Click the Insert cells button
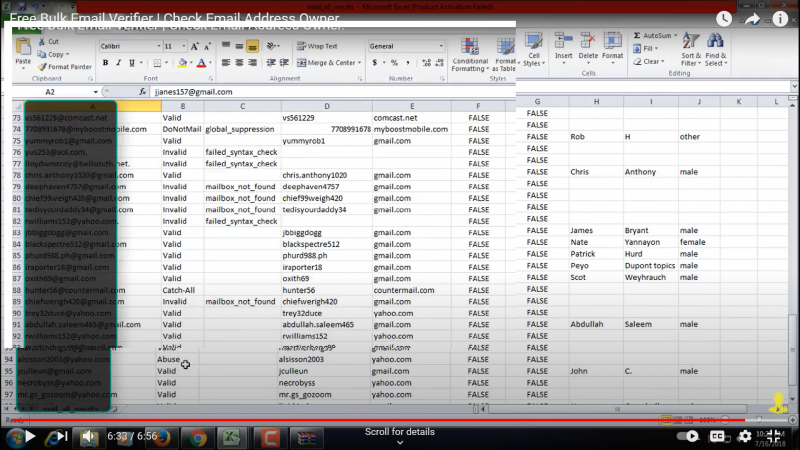Viewport: 800px width, 450px height. click(563, 48)
